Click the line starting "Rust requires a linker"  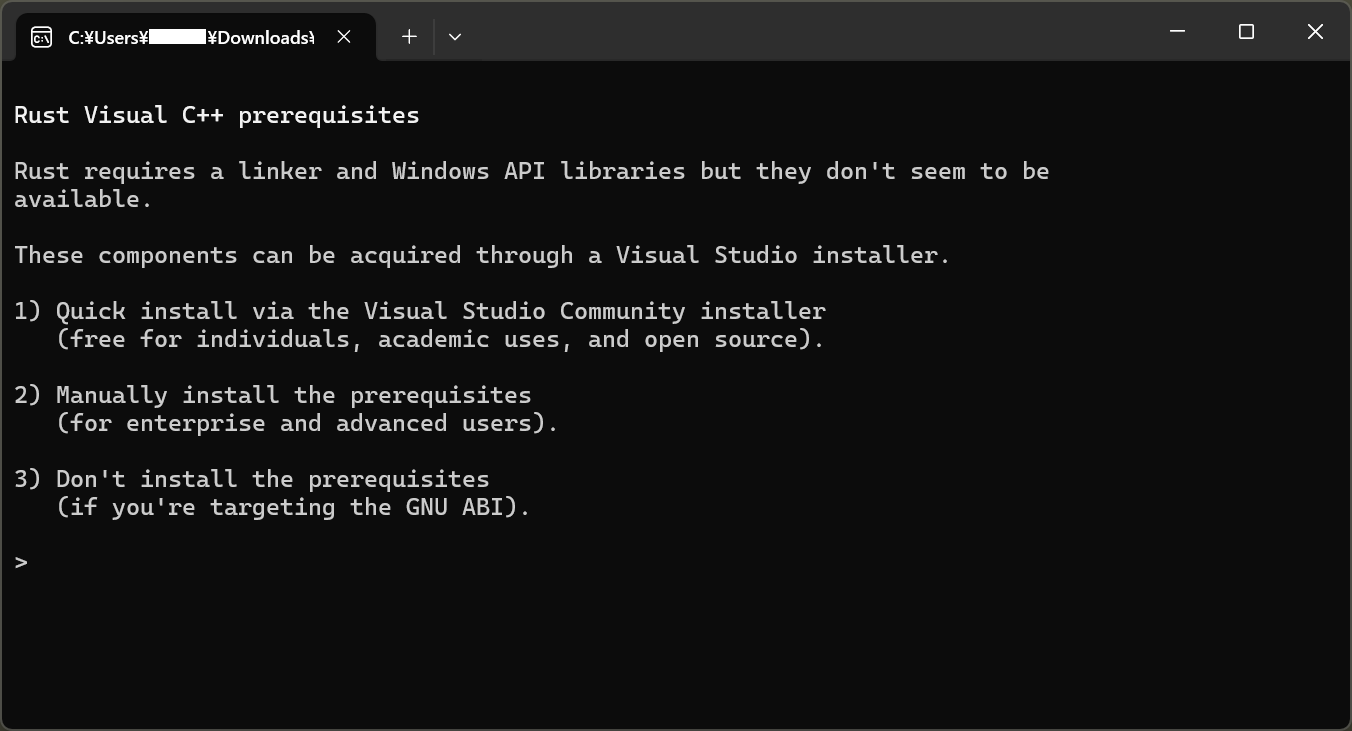point(532,171)
